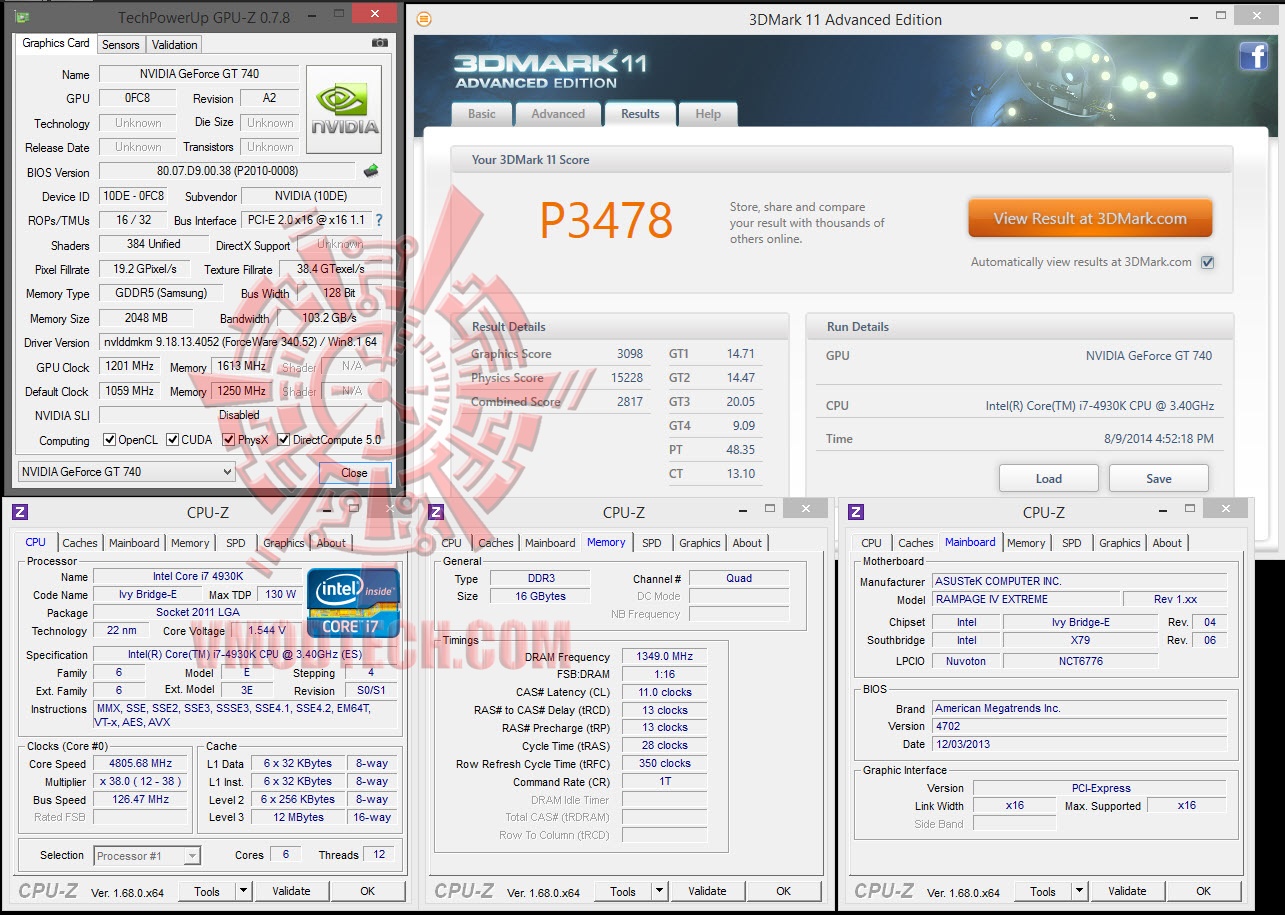Click Tools button in Mainboard CPU-Z window
The image size is (1285, 915).
(1042, 891)
